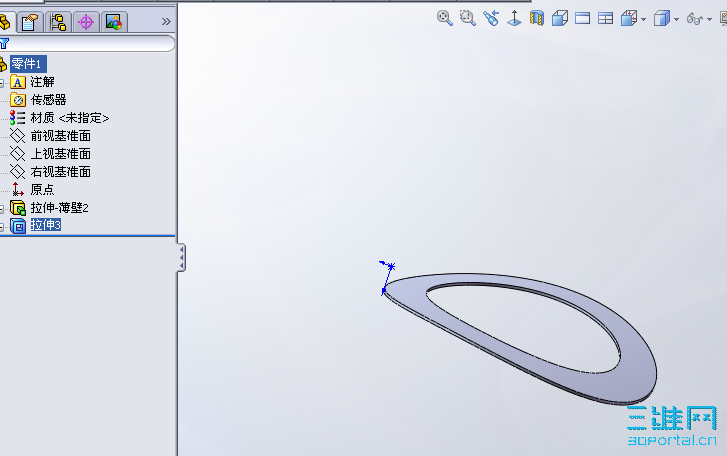The width and height of the screenshot is (727, 456).
Task: Open the View Orientation dropdown arrow
Action: [643, 19]
